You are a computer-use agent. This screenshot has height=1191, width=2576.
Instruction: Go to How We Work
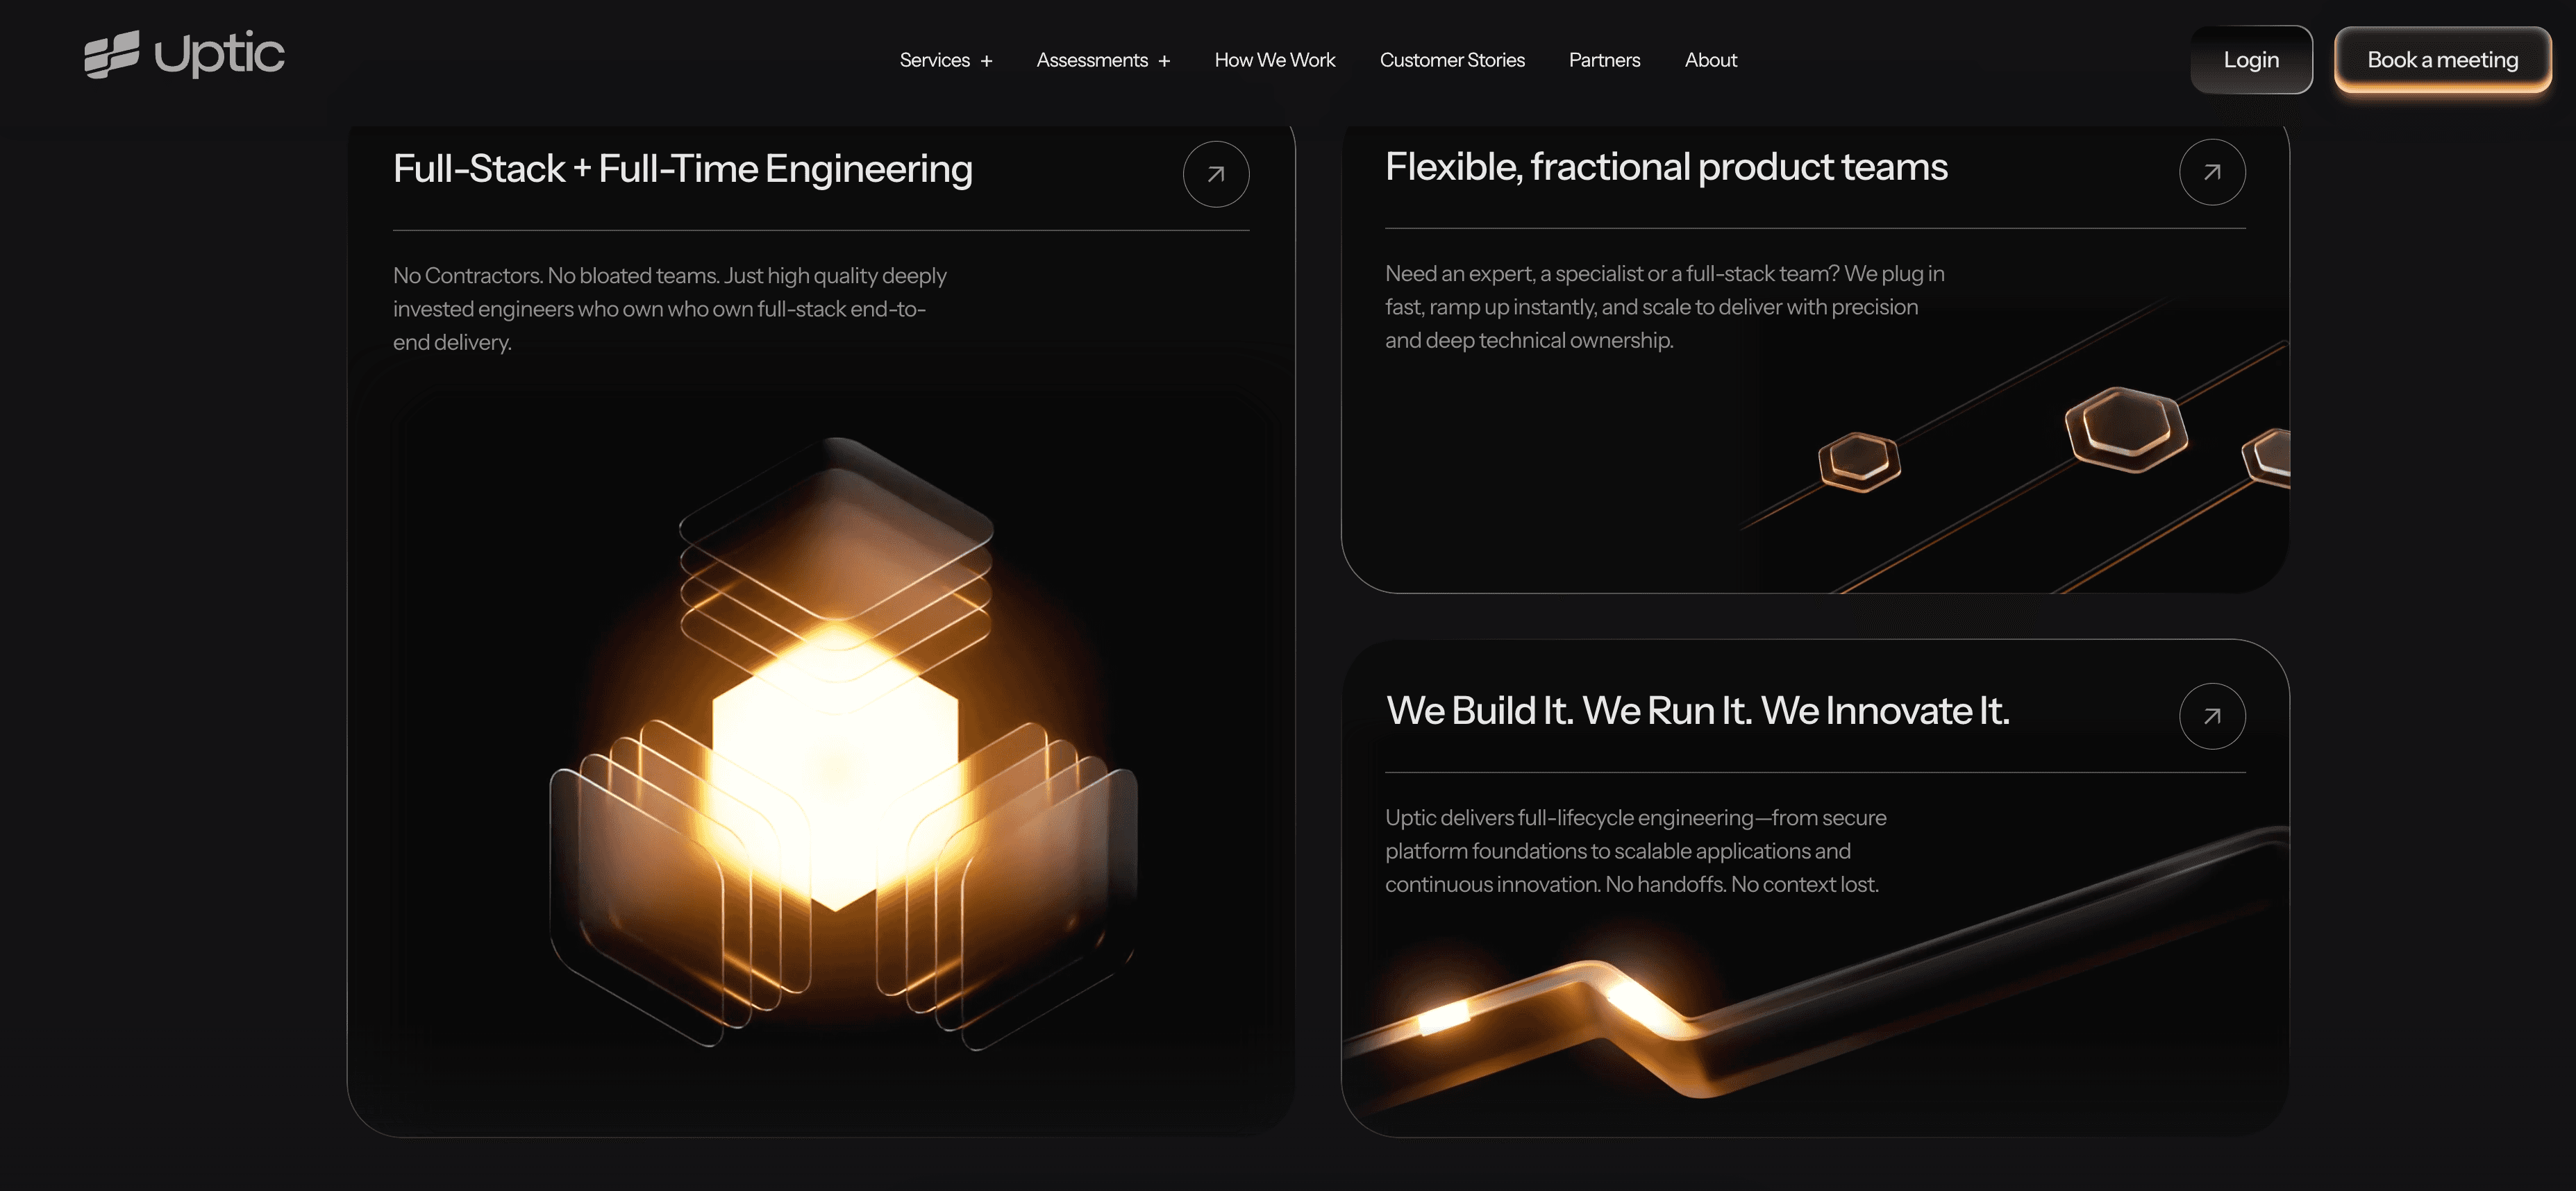pos(1274,60)
